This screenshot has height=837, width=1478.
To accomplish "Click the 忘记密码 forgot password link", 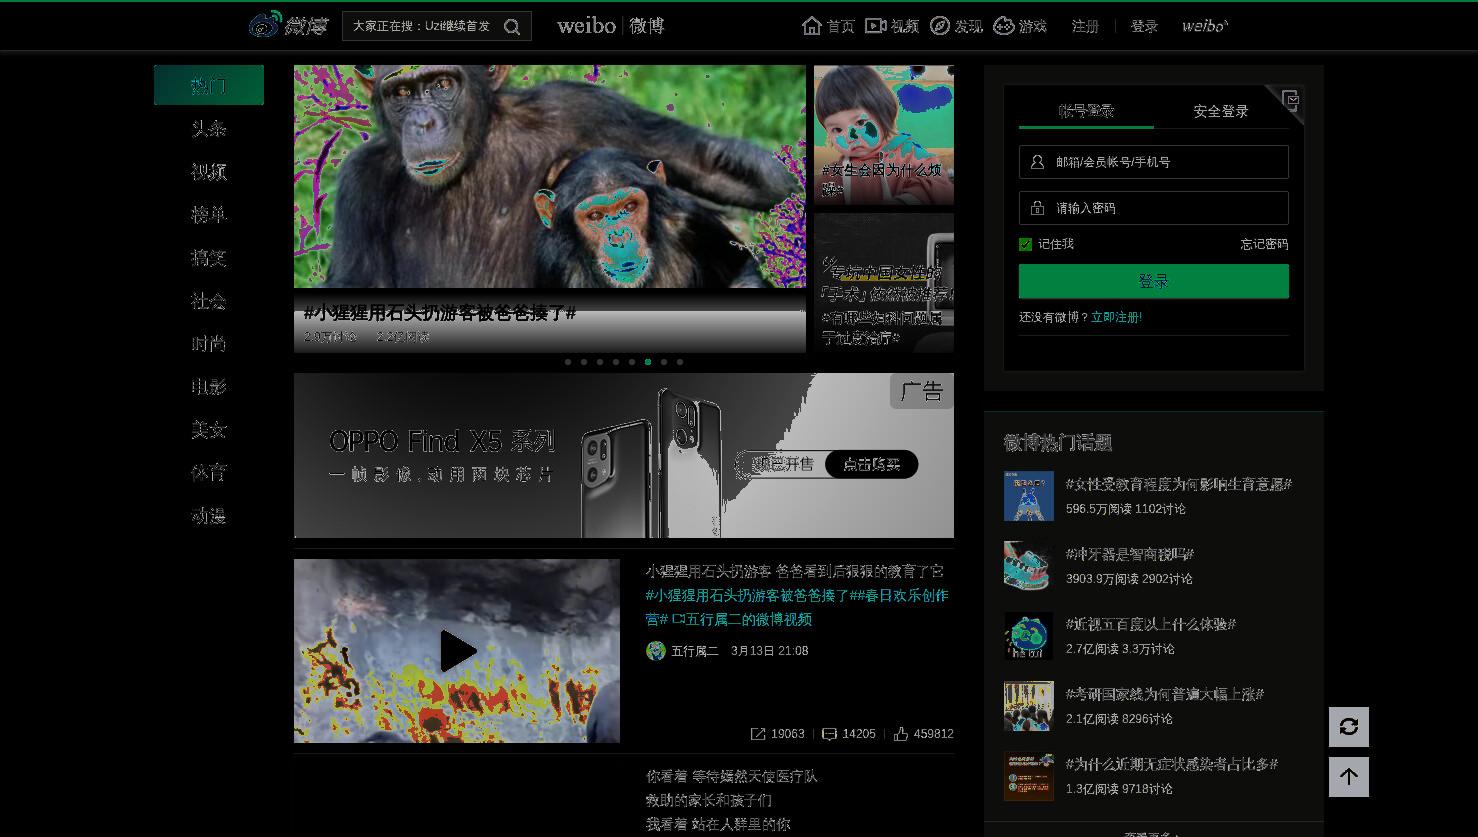I will click(1264, 244).
